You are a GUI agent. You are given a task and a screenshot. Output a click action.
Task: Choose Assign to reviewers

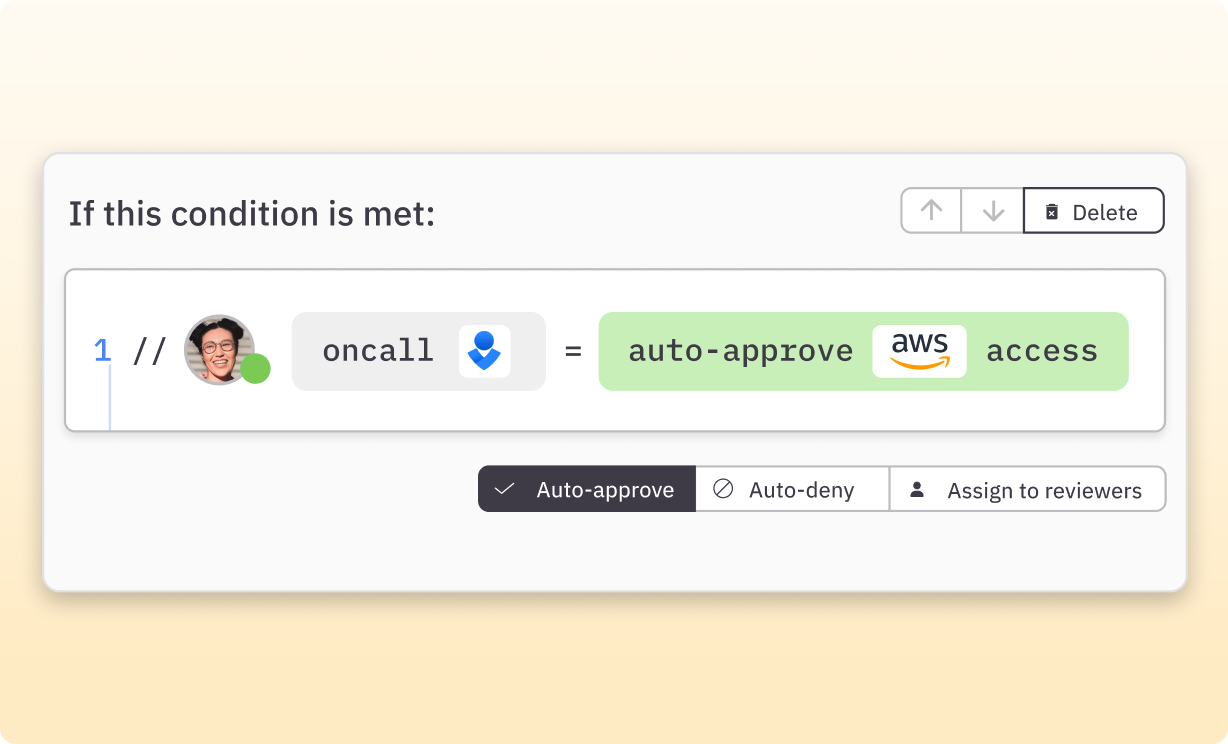[1028, 490]
